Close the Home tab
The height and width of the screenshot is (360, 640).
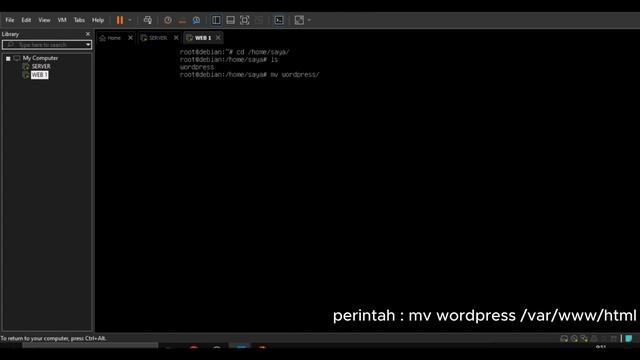pos(130,38)
